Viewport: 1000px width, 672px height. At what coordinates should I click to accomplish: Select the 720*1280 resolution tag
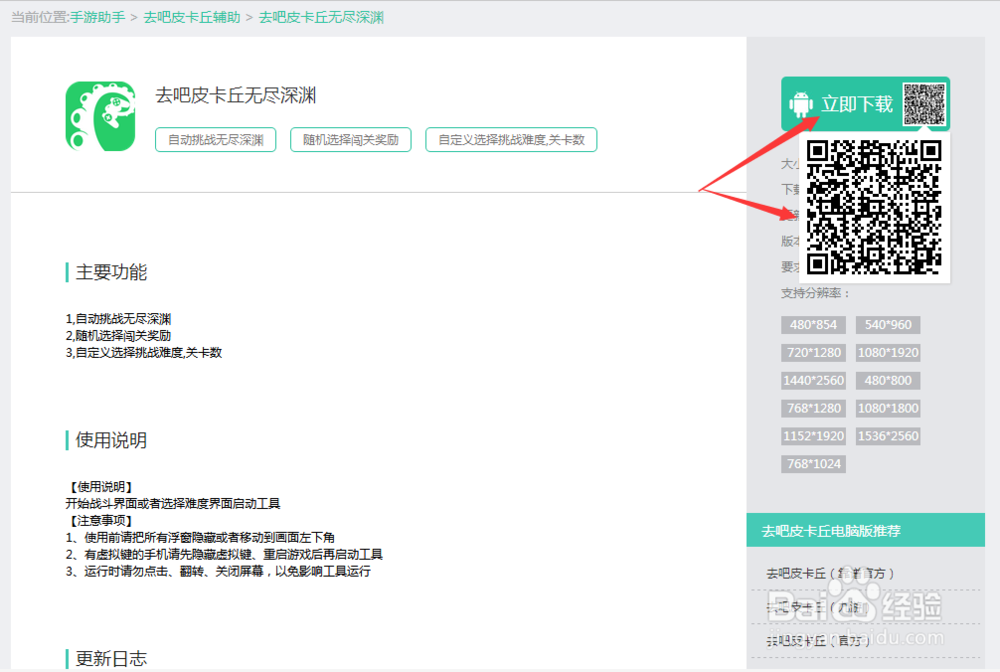[813, 353]
